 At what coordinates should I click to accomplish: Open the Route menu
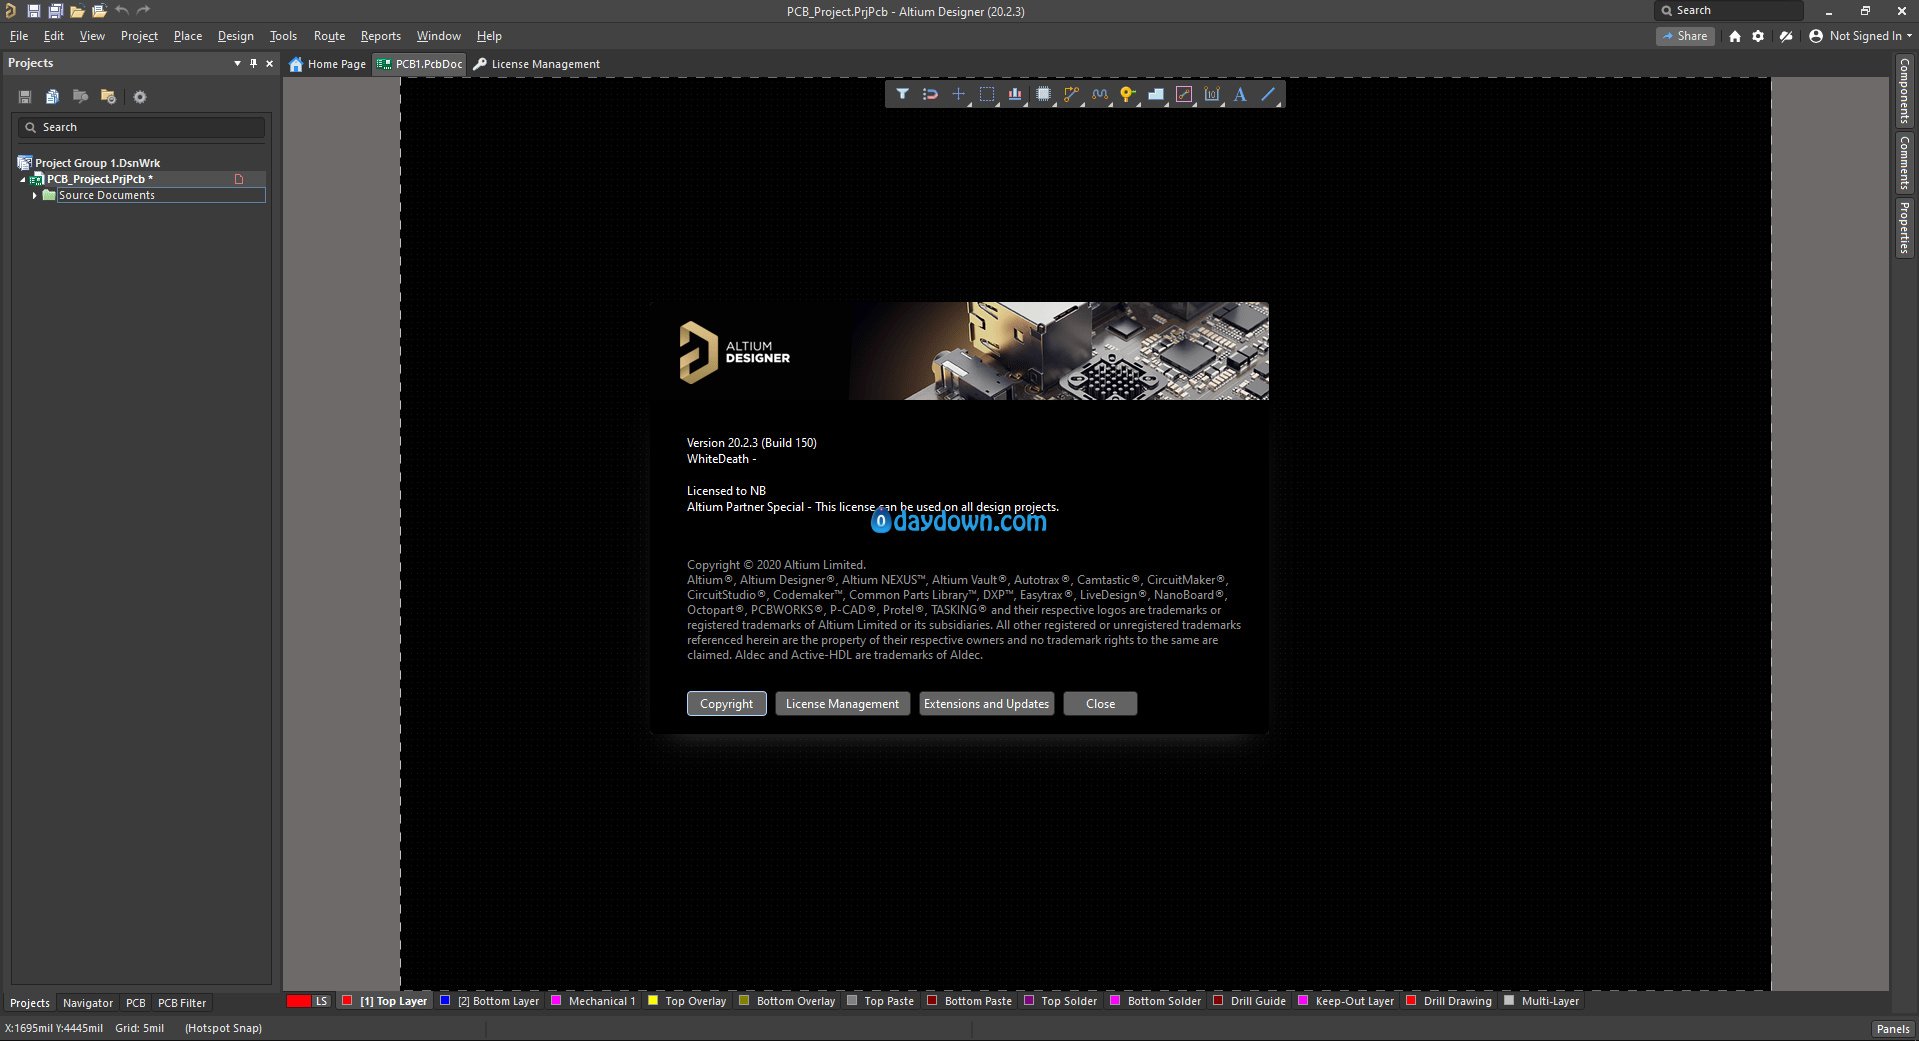[x=329, y=36]
